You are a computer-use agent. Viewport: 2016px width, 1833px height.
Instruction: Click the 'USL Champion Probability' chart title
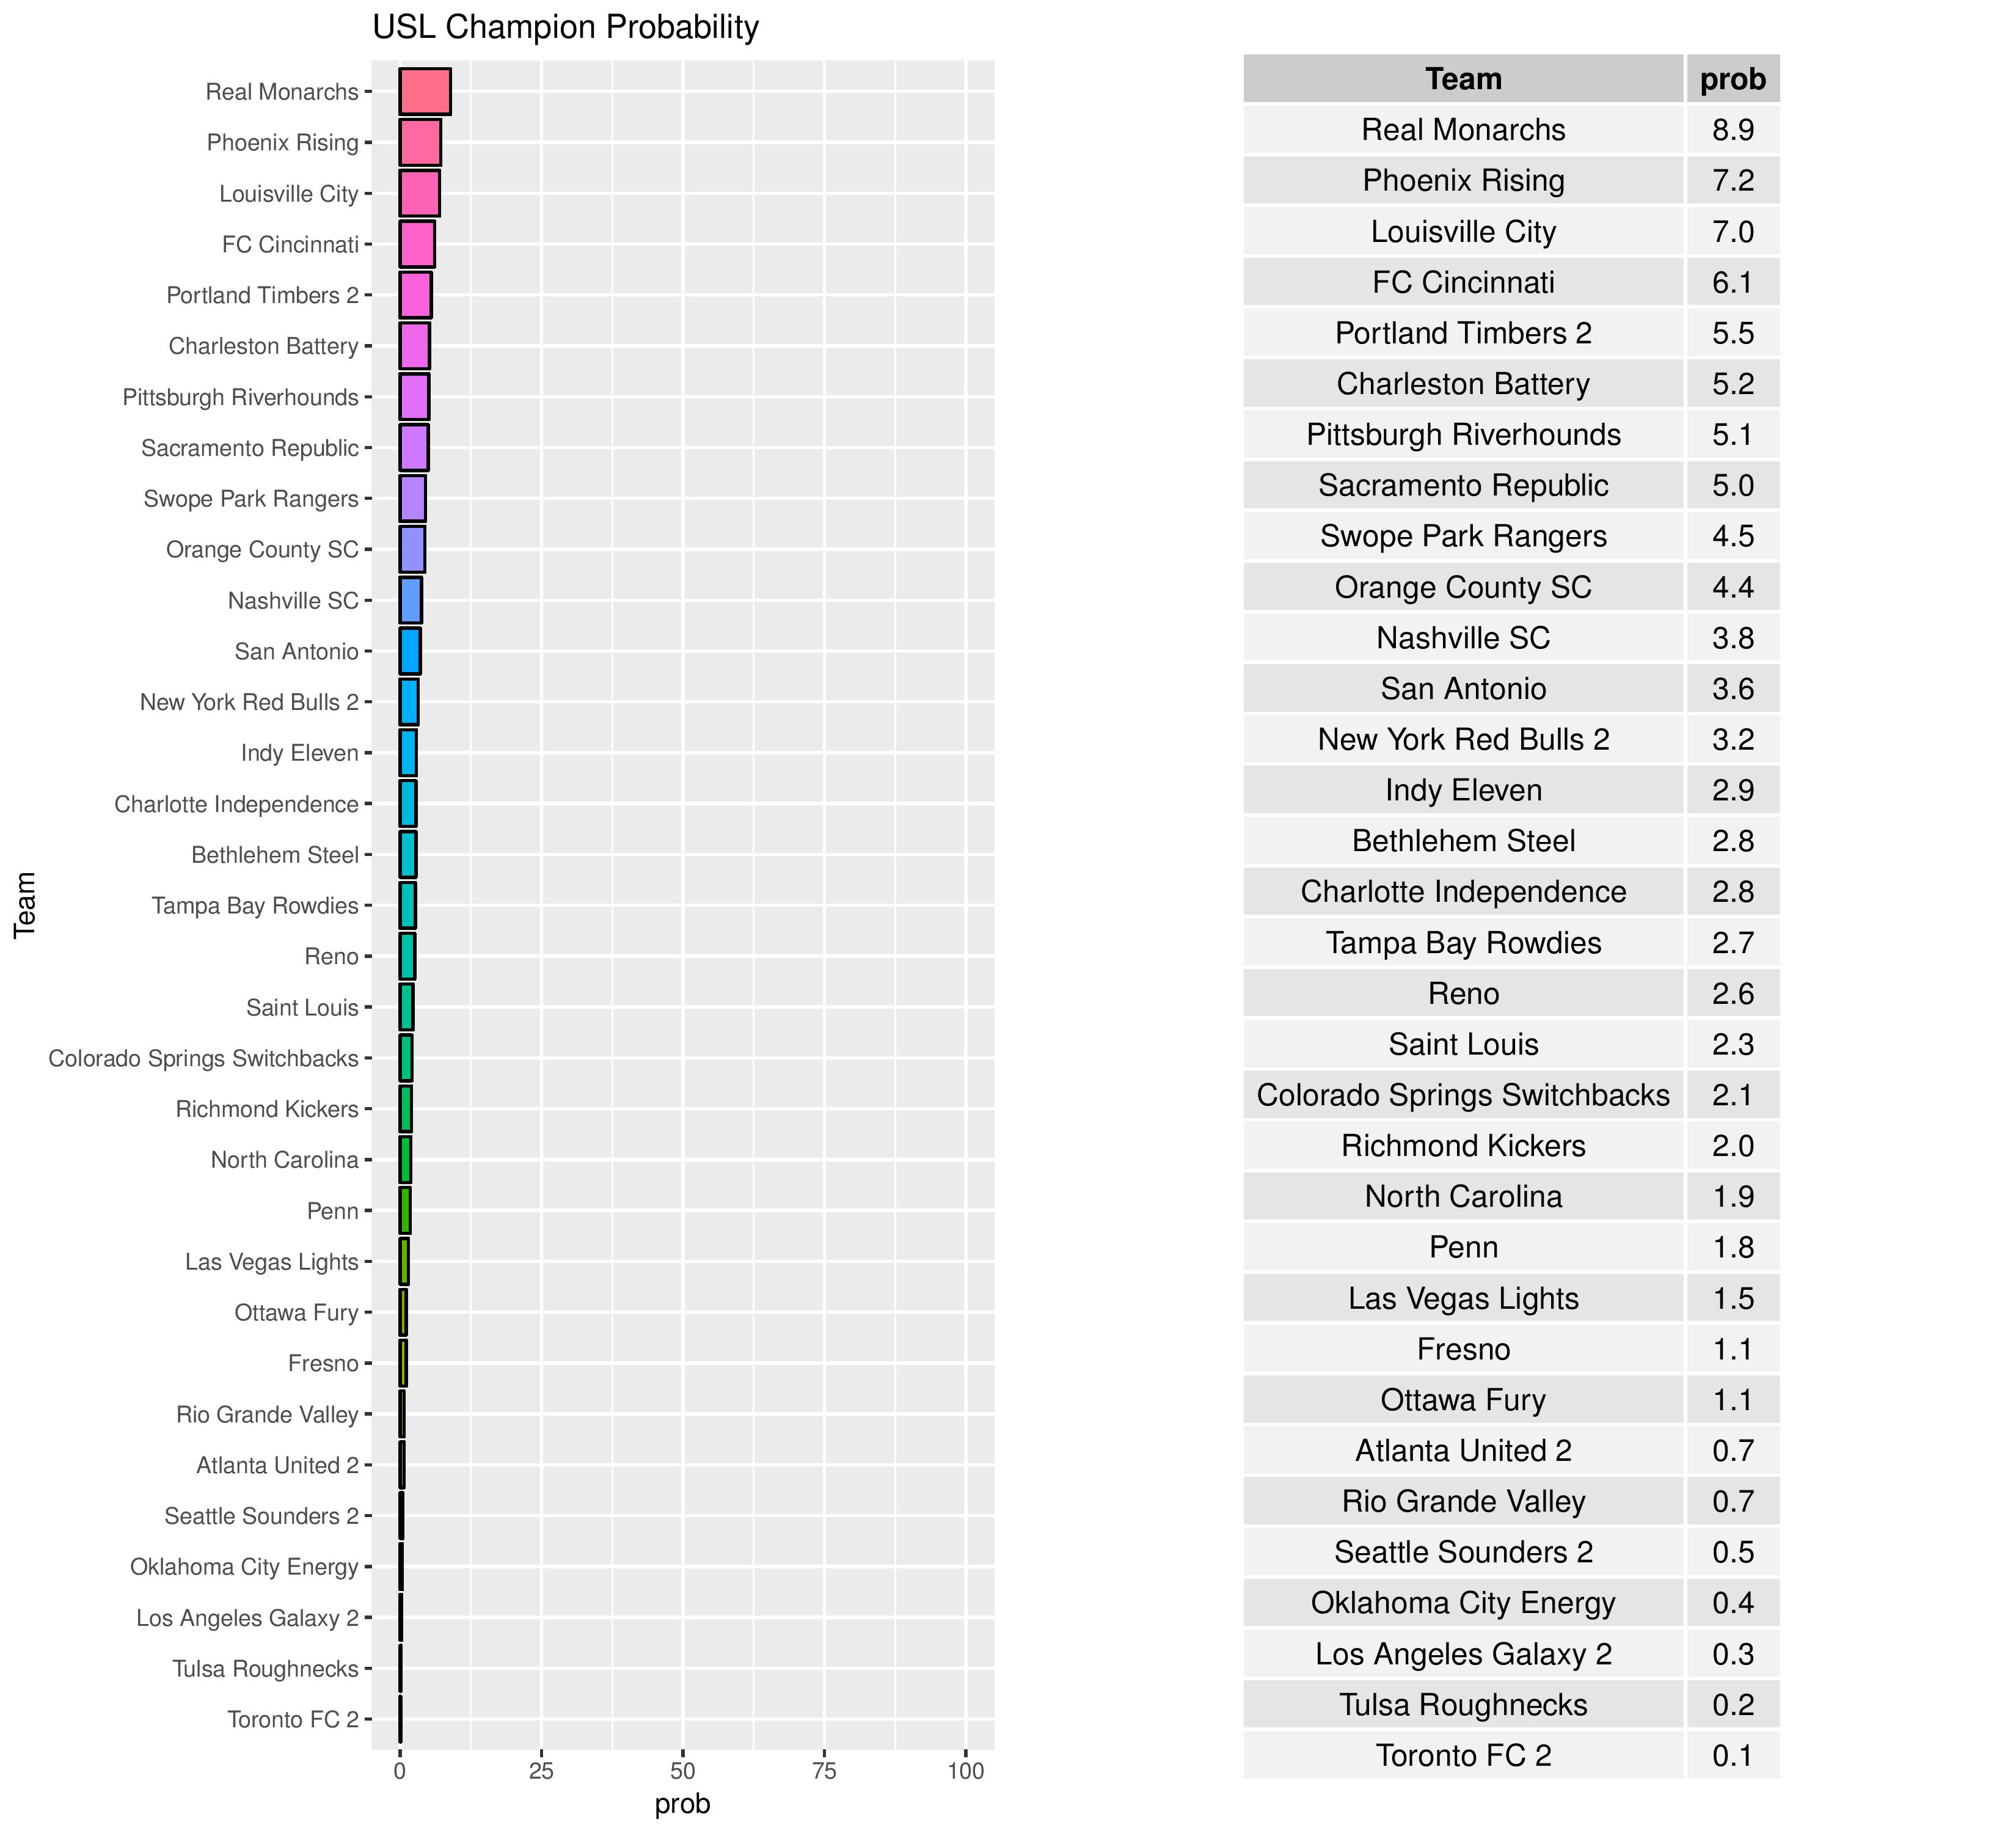[566, 27]
